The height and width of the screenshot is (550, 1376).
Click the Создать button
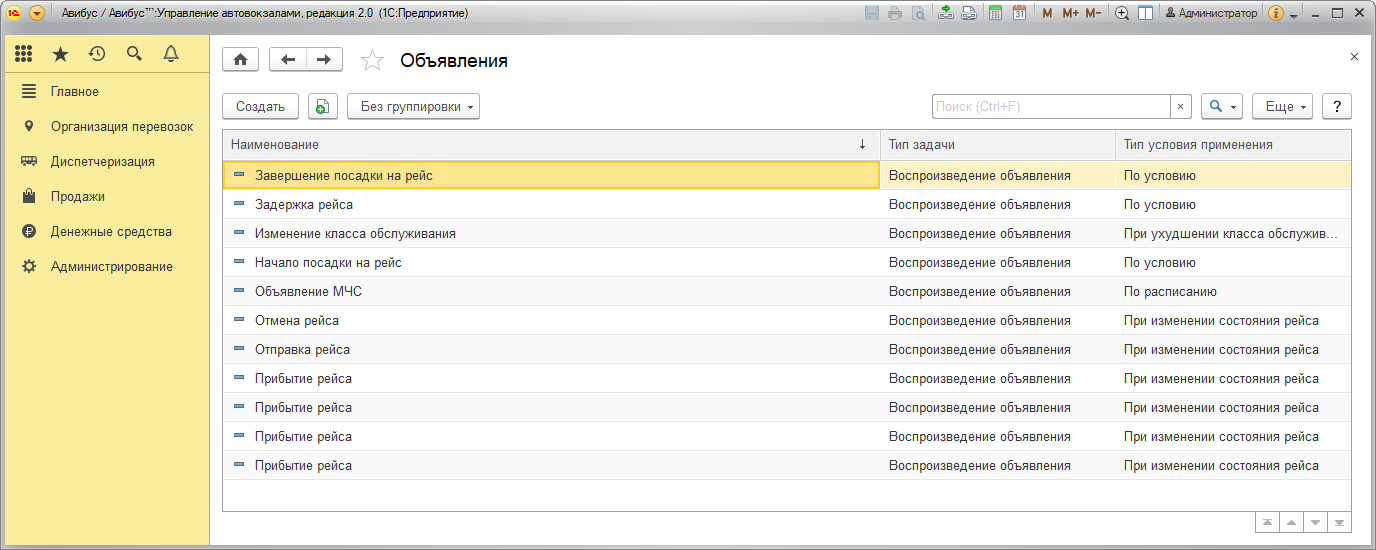pos(260,107)
